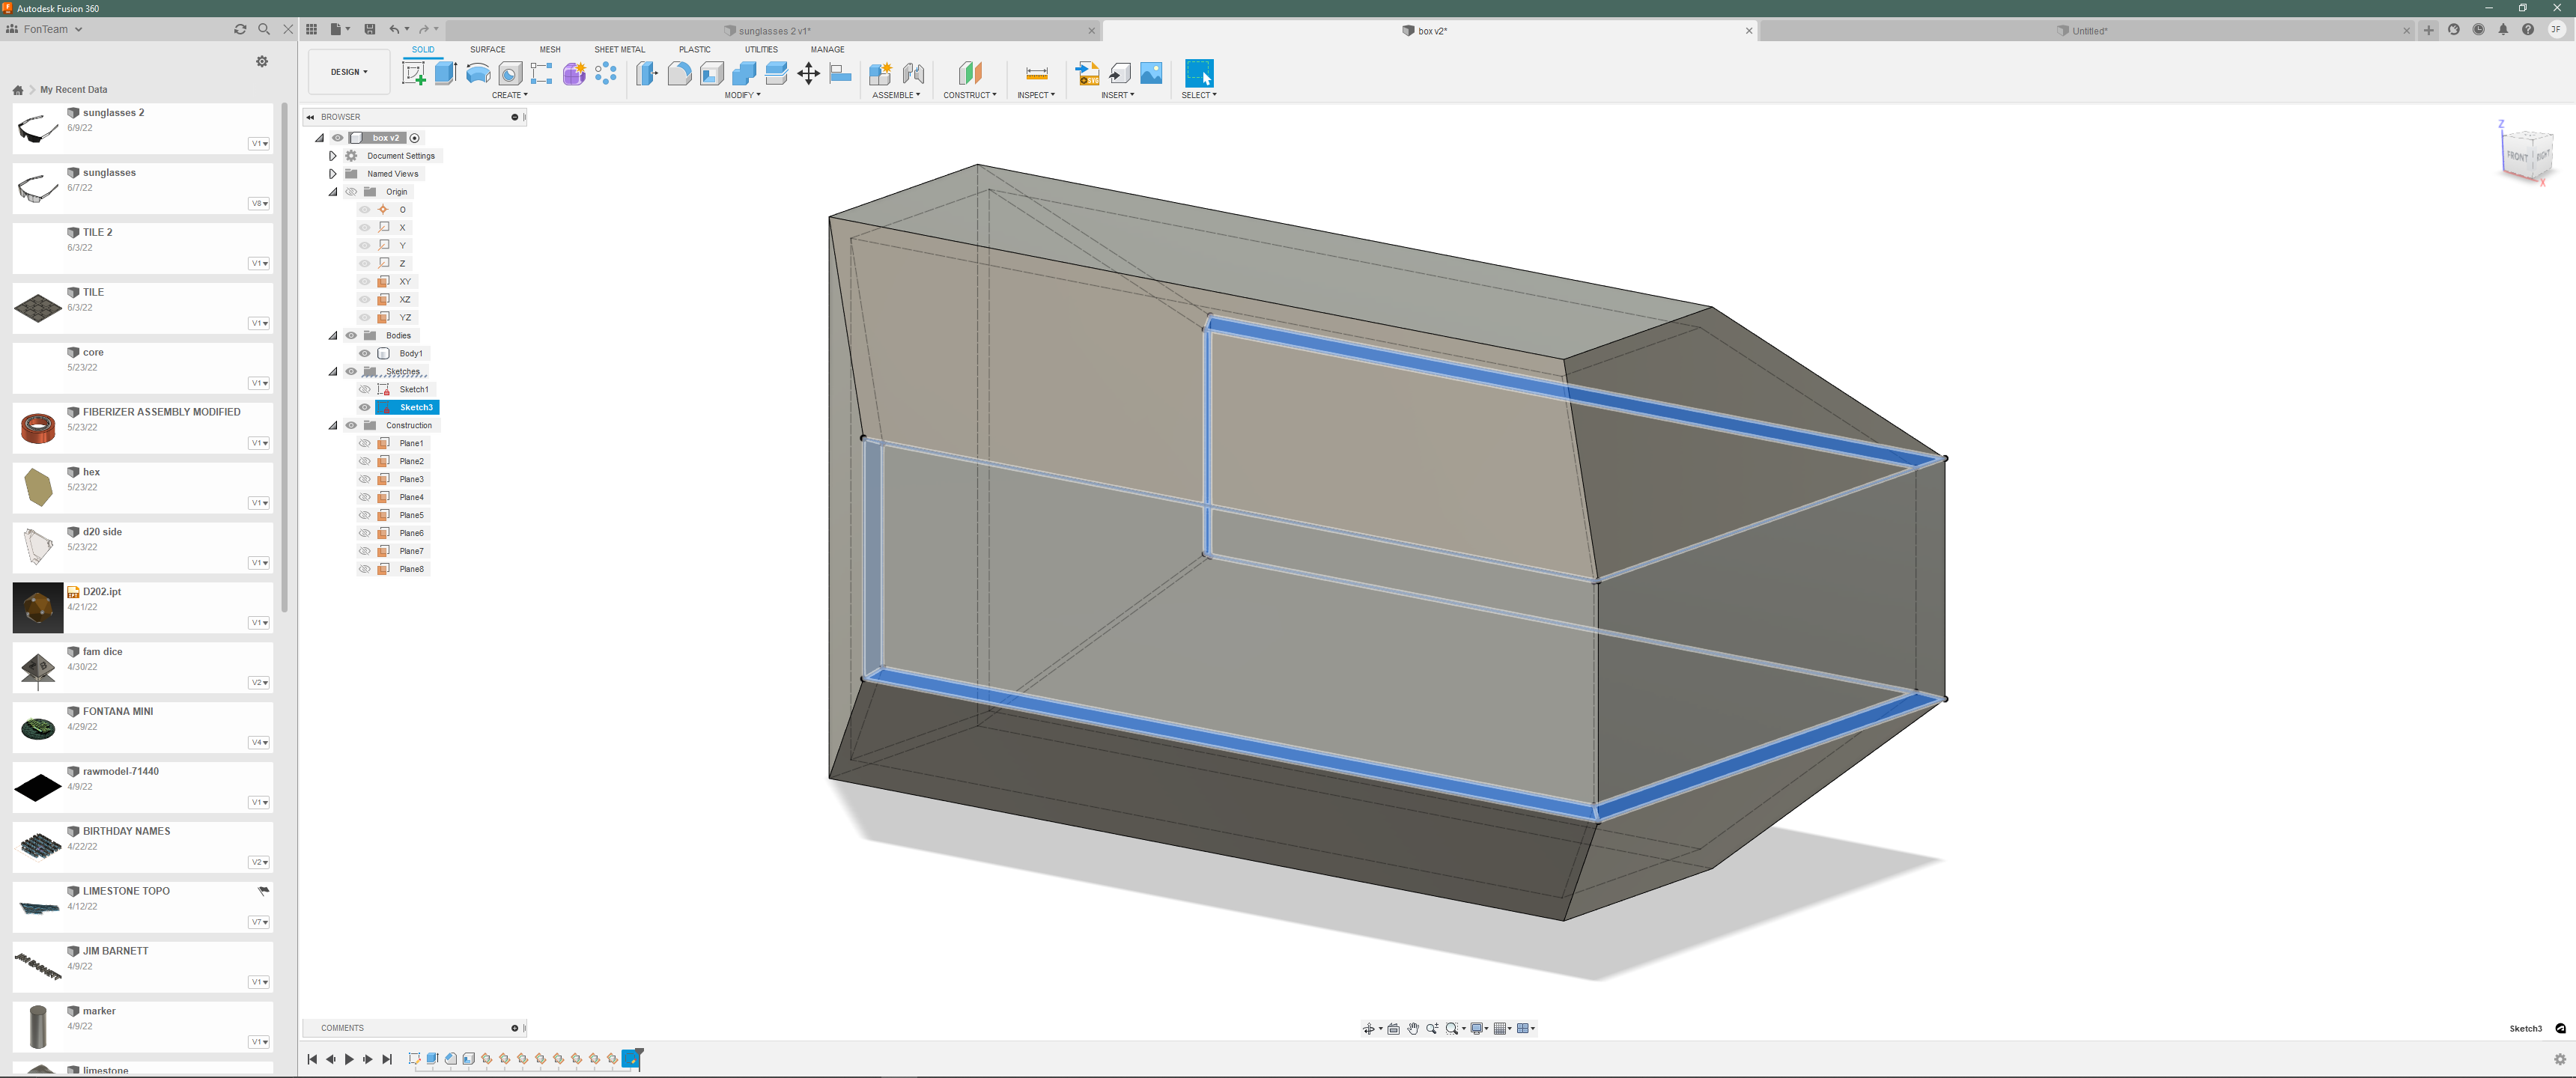Hide Body1 using its visibility eye

364,353
